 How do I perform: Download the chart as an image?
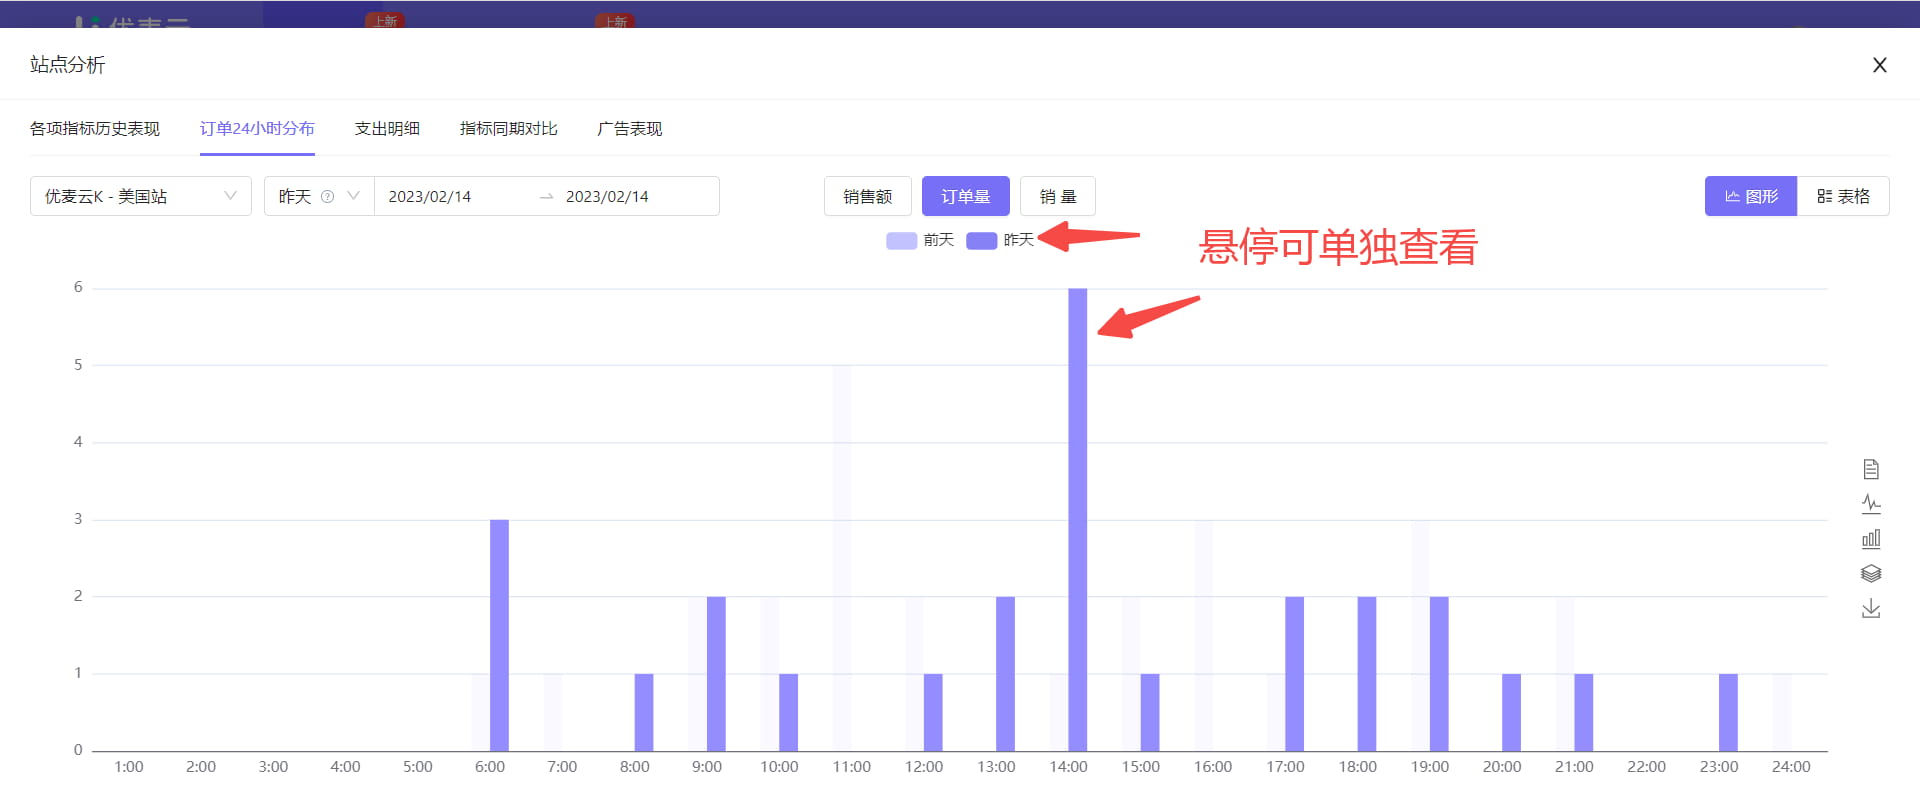pyautogui.click(x=1871, y=608)
